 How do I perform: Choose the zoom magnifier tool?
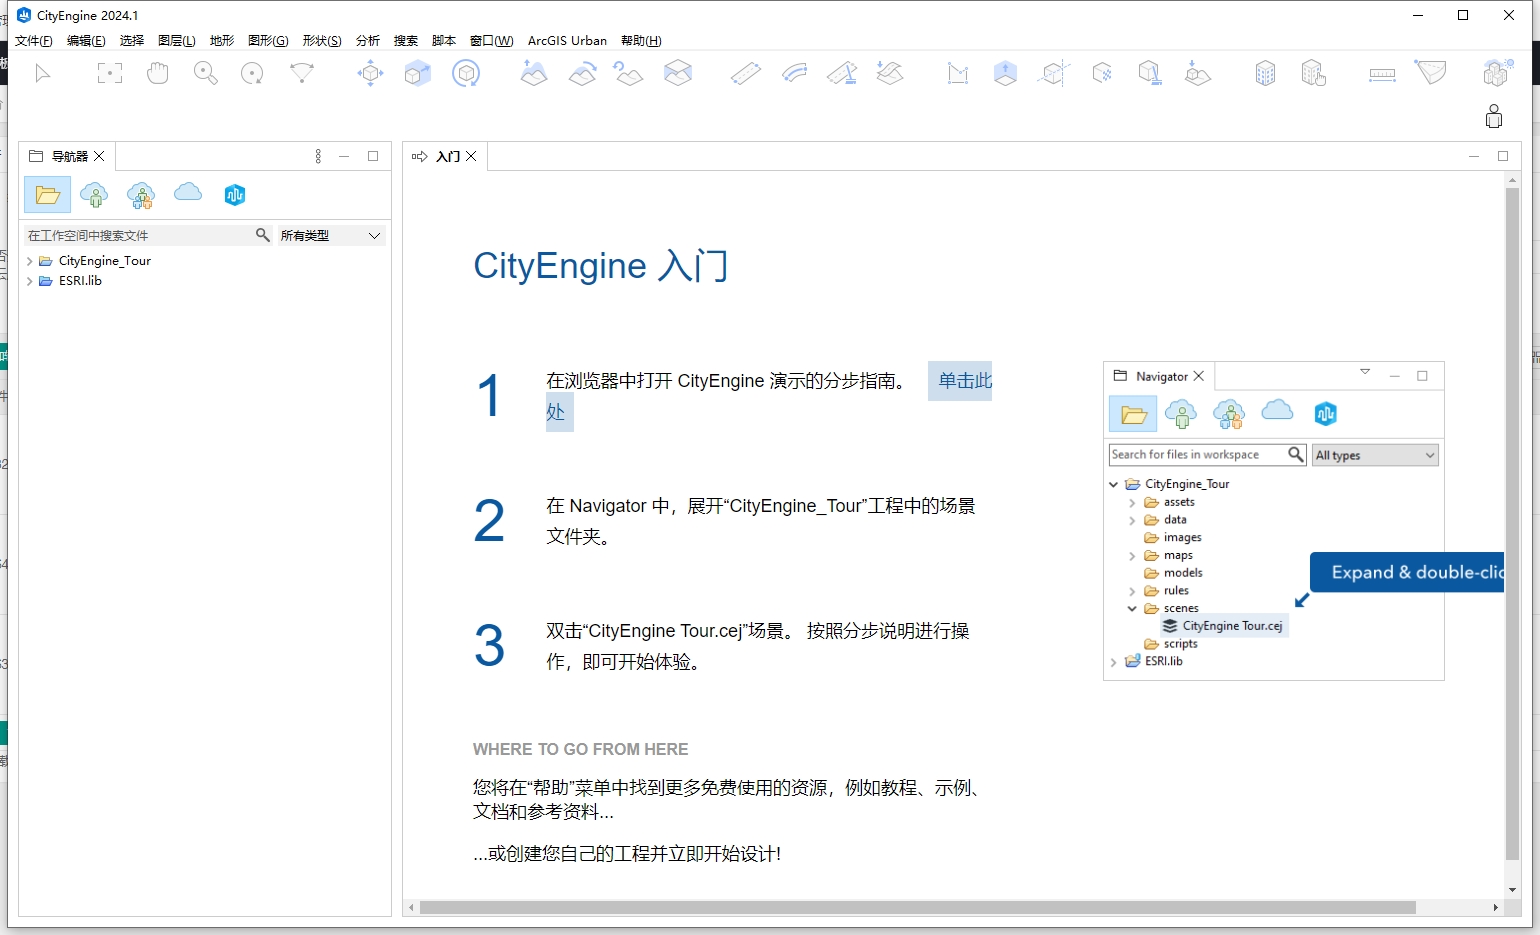[205, 73]
